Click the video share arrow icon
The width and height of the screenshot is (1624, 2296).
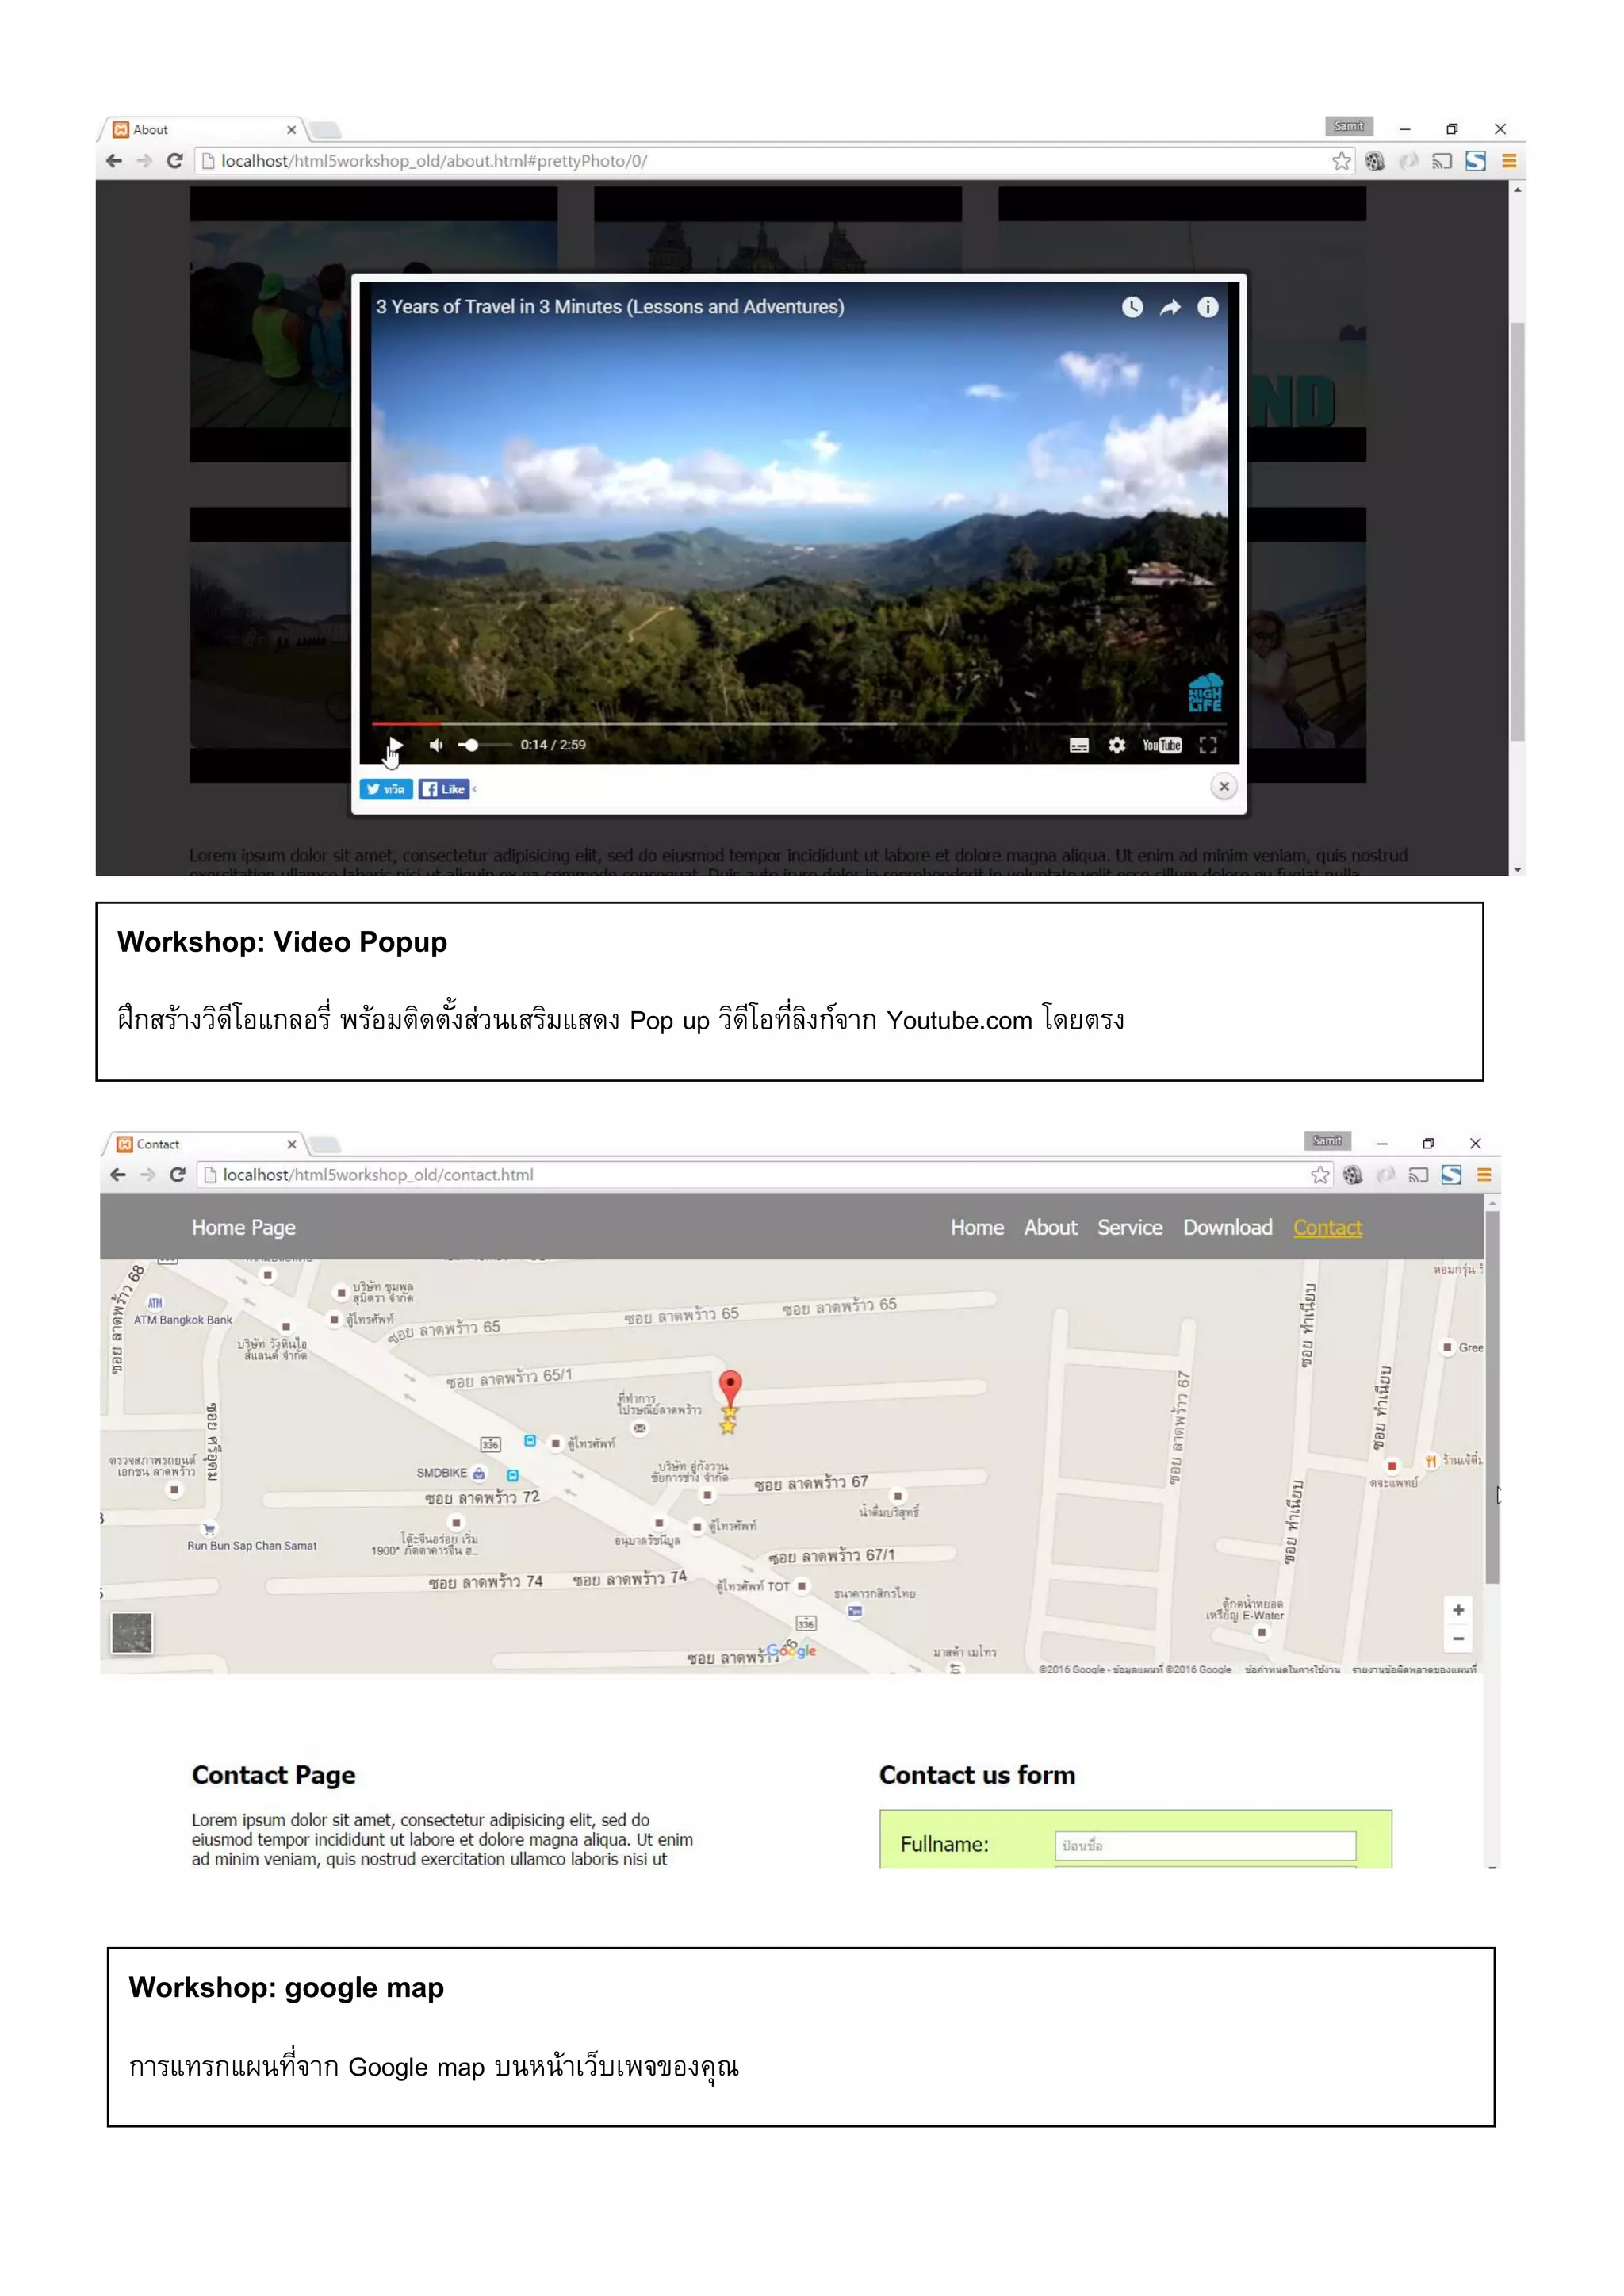click(1170, 307)
